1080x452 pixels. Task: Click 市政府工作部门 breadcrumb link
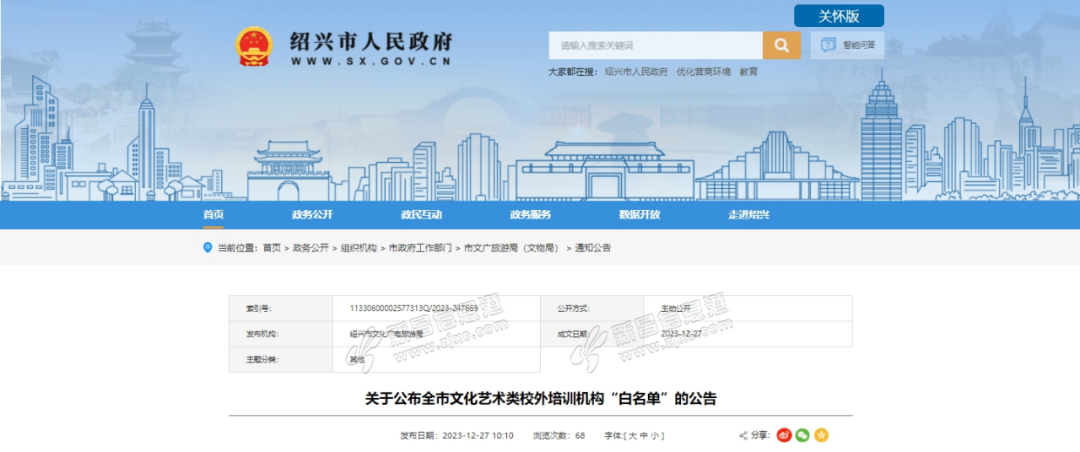tap(419, 247)
